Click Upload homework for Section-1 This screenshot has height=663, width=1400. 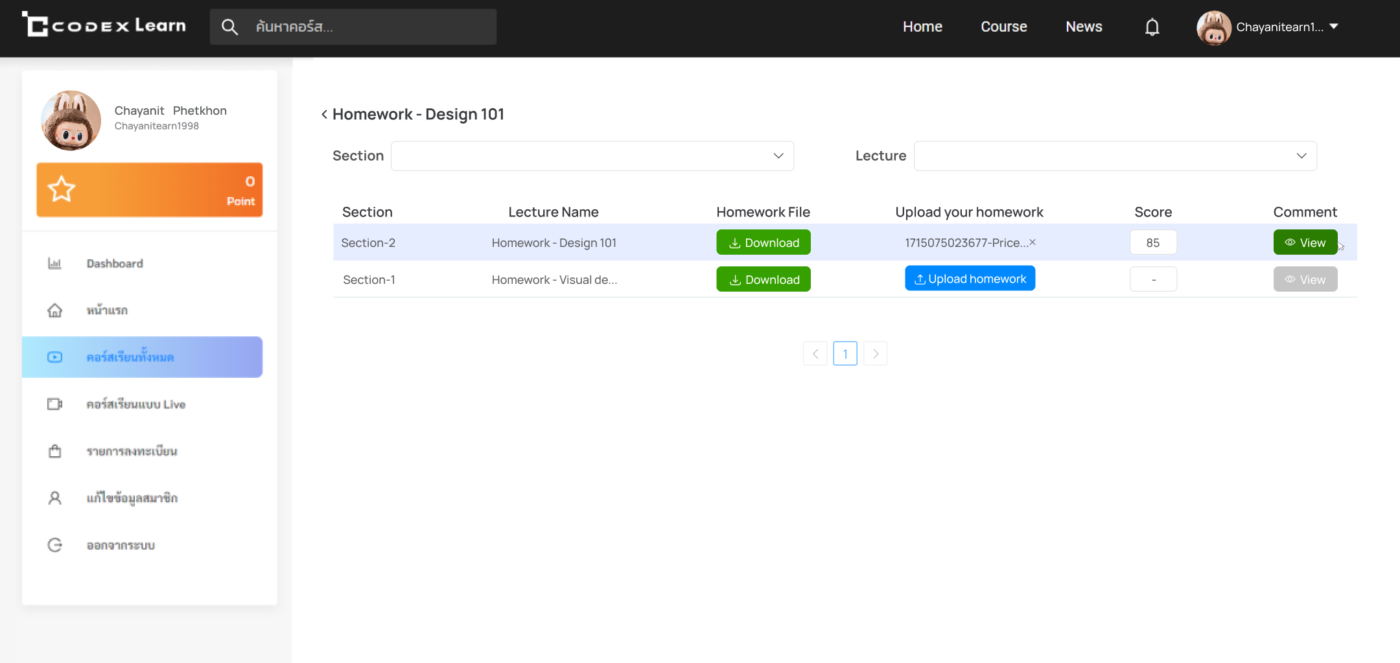tap(969, 279)
